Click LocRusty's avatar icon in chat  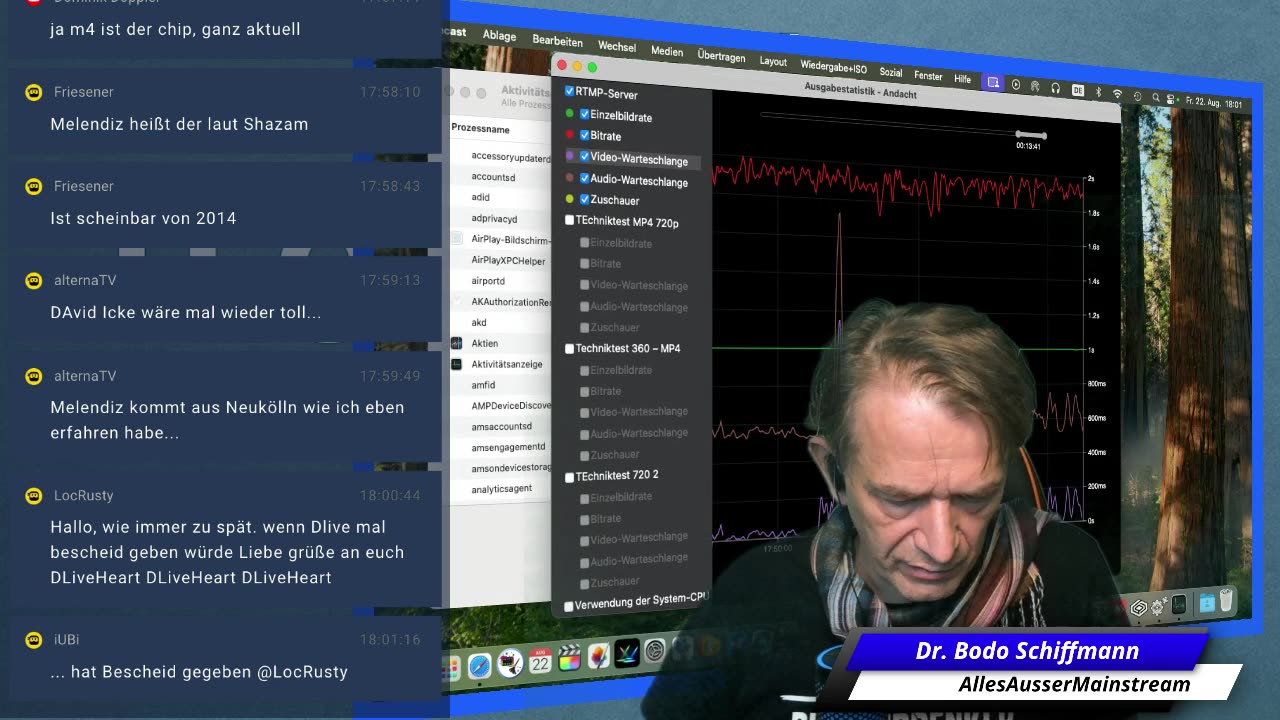tap(34, 495)
